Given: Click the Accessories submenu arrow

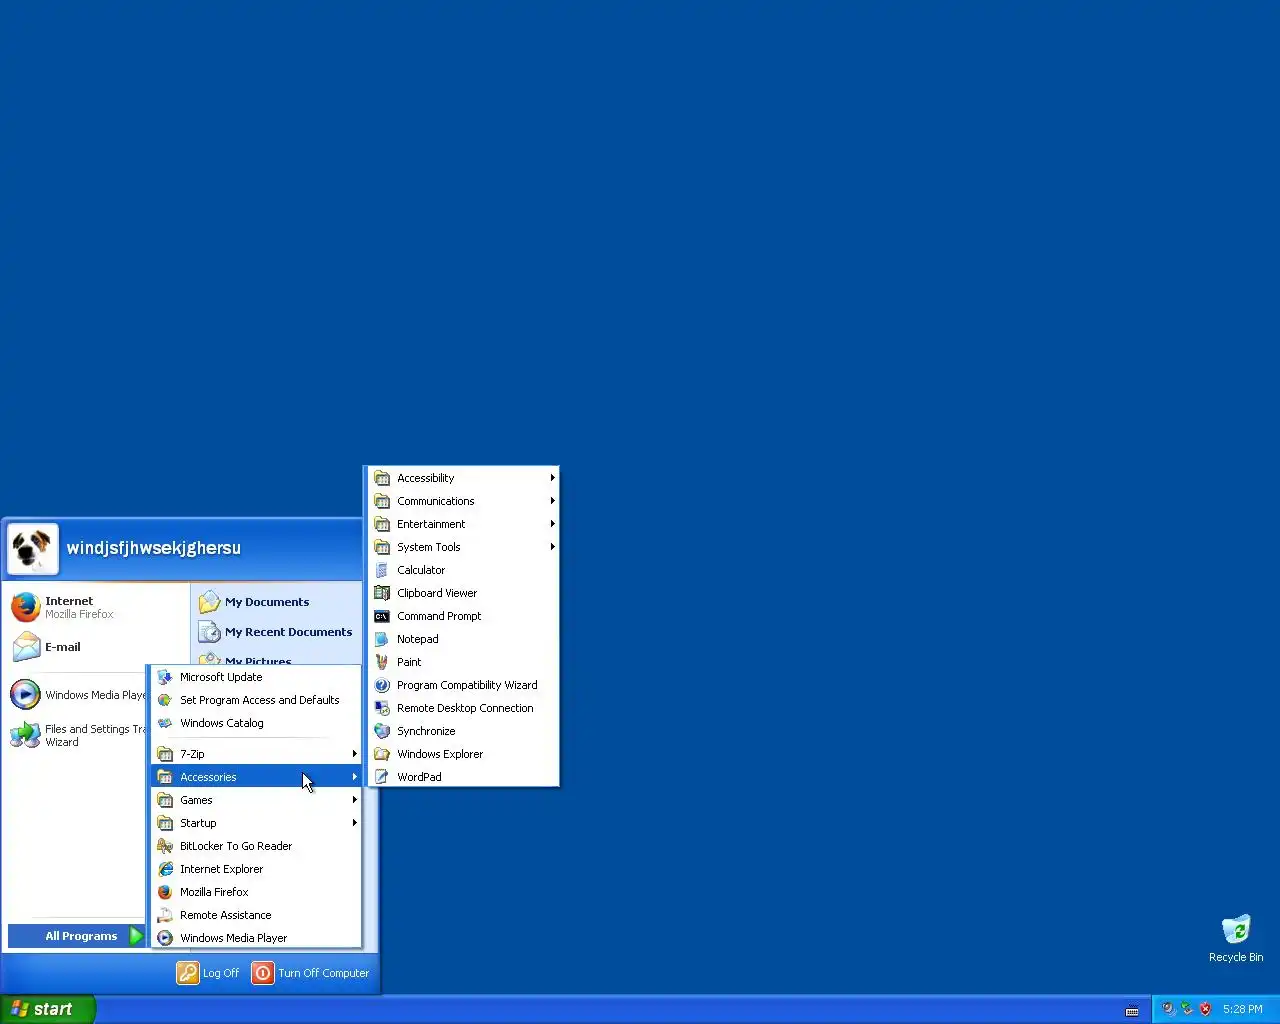Looking at the screenshot, I should pos(354,777).
